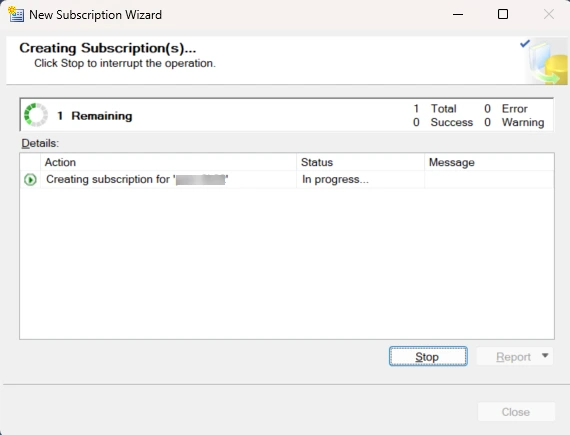Minimize the wizard window
The width and height of the screenshot is (570, 435).
tap(458, 15)
